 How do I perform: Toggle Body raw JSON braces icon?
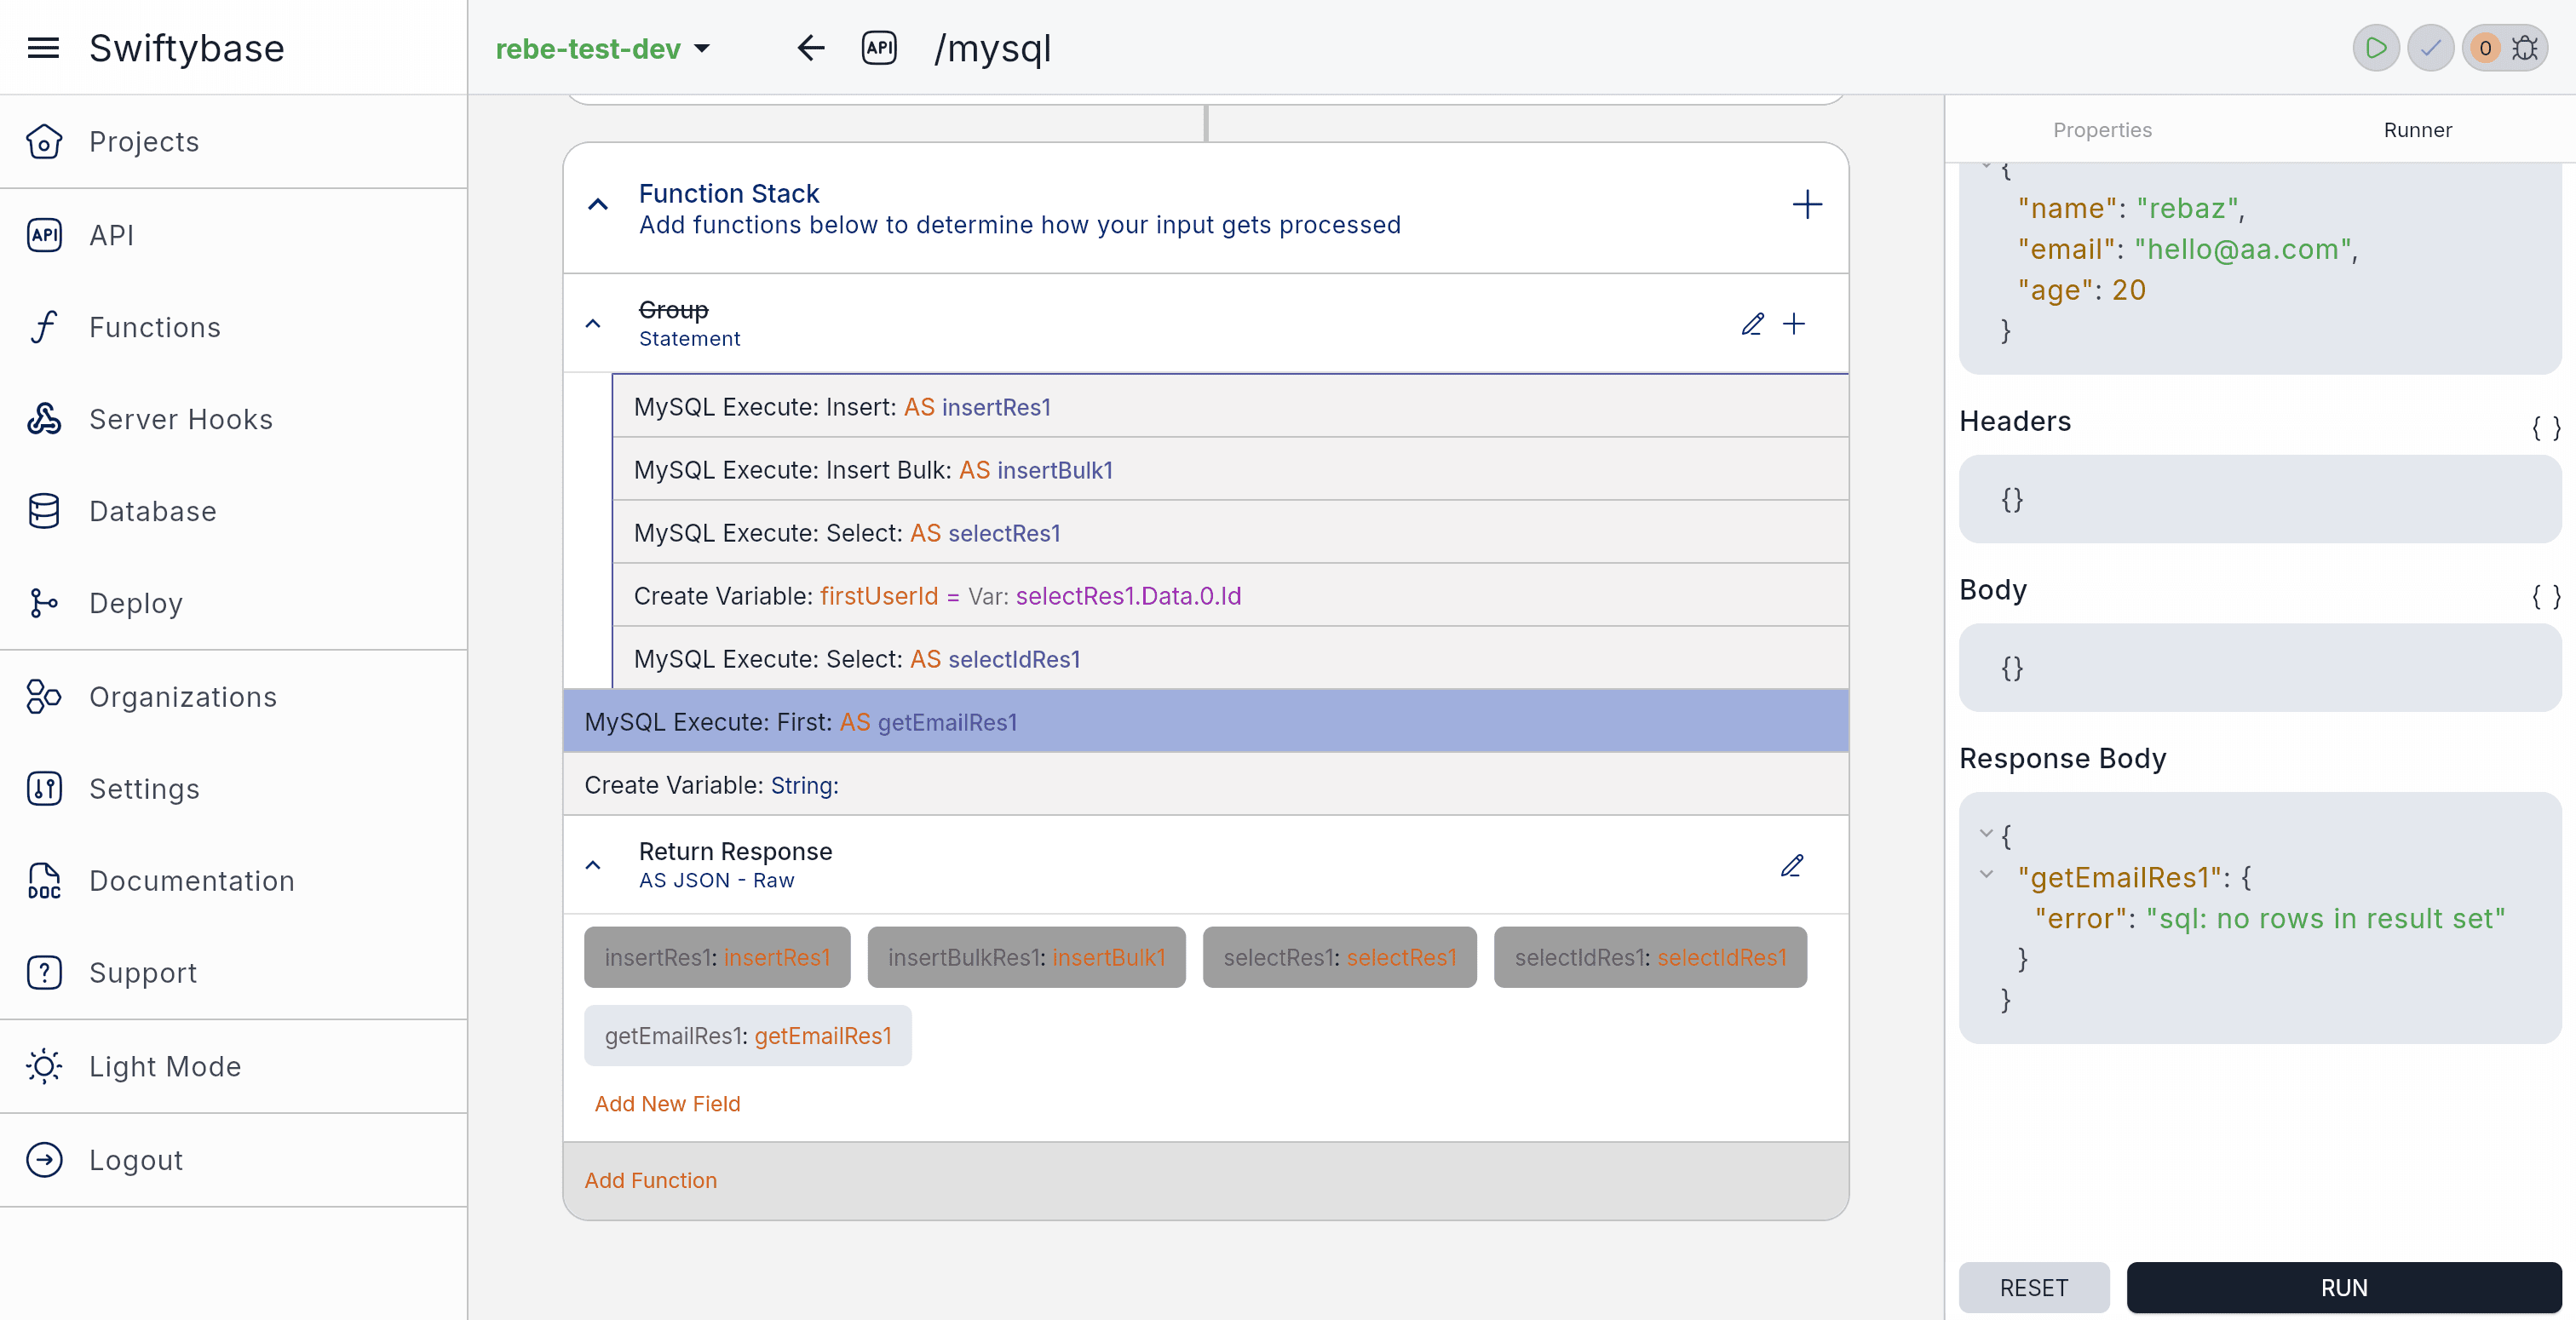click(x=2546, y=597)
